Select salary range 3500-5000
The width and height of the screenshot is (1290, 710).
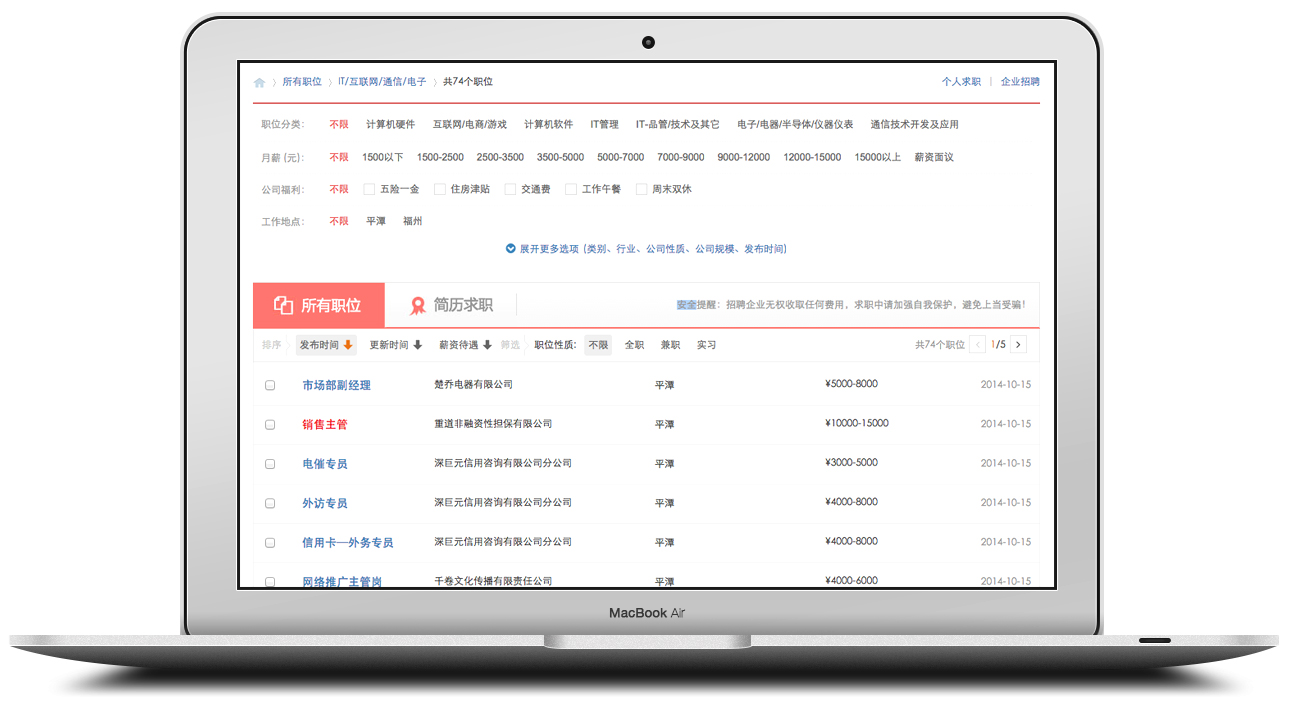point(560,157)
